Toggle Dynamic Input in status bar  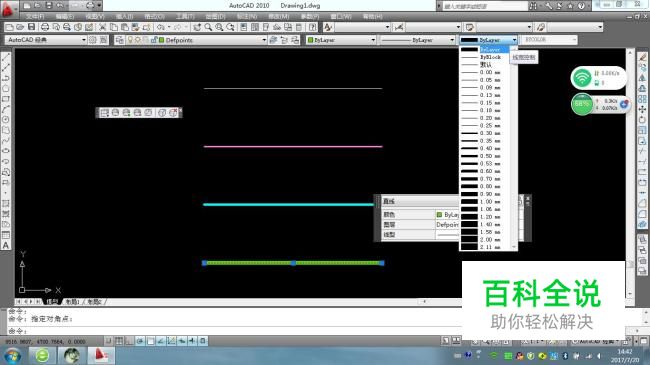tap(182, 341)
